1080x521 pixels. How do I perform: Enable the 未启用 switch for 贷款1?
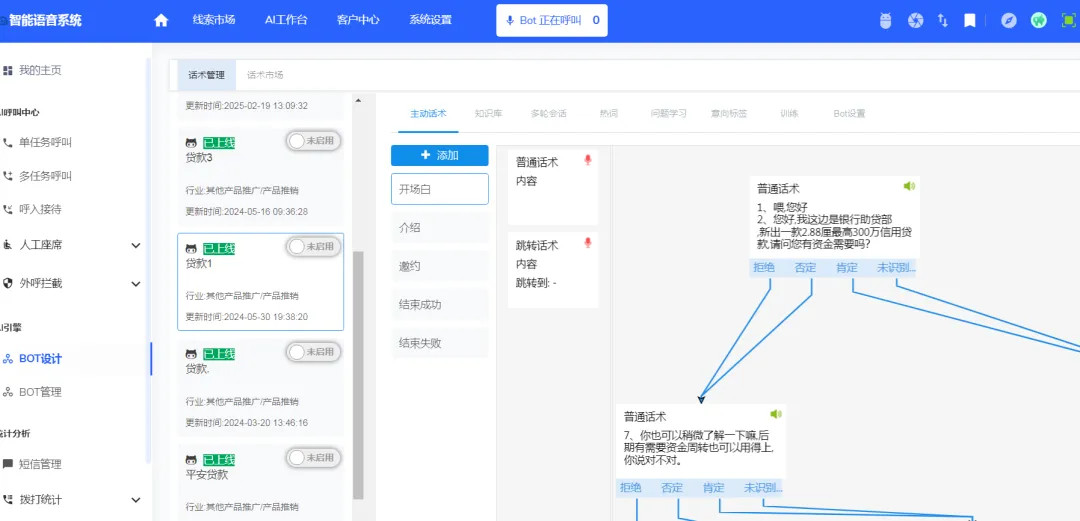click(x=313, y=246)
